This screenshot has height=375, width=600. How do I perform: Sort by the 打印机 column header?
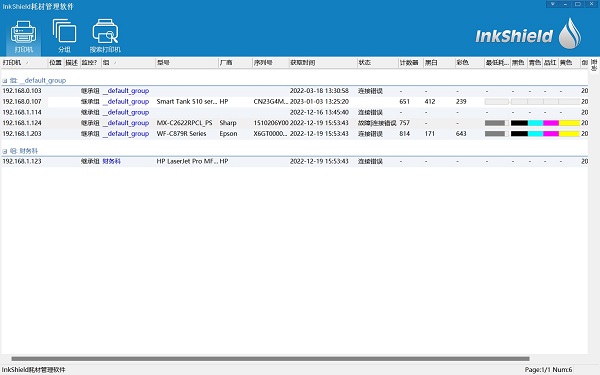(24, 62)
